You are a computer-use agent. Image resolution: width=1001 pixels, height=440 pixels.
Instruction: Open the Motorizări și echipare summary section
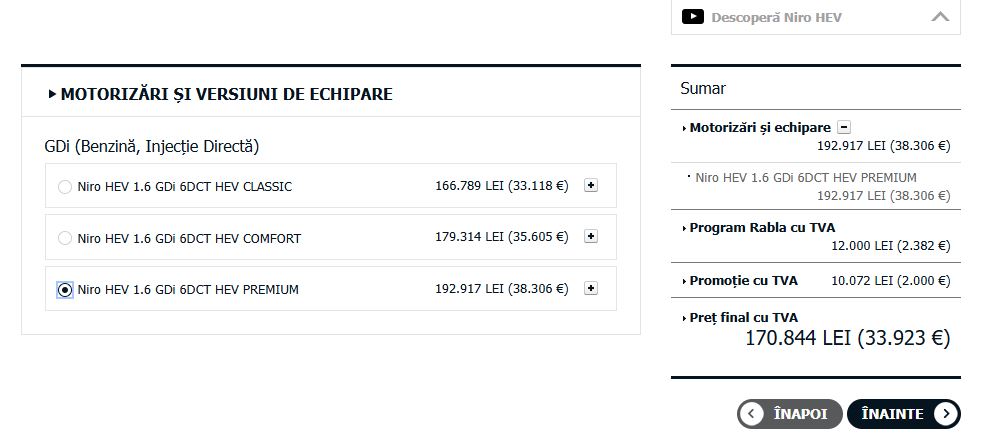tap(760, 128)
